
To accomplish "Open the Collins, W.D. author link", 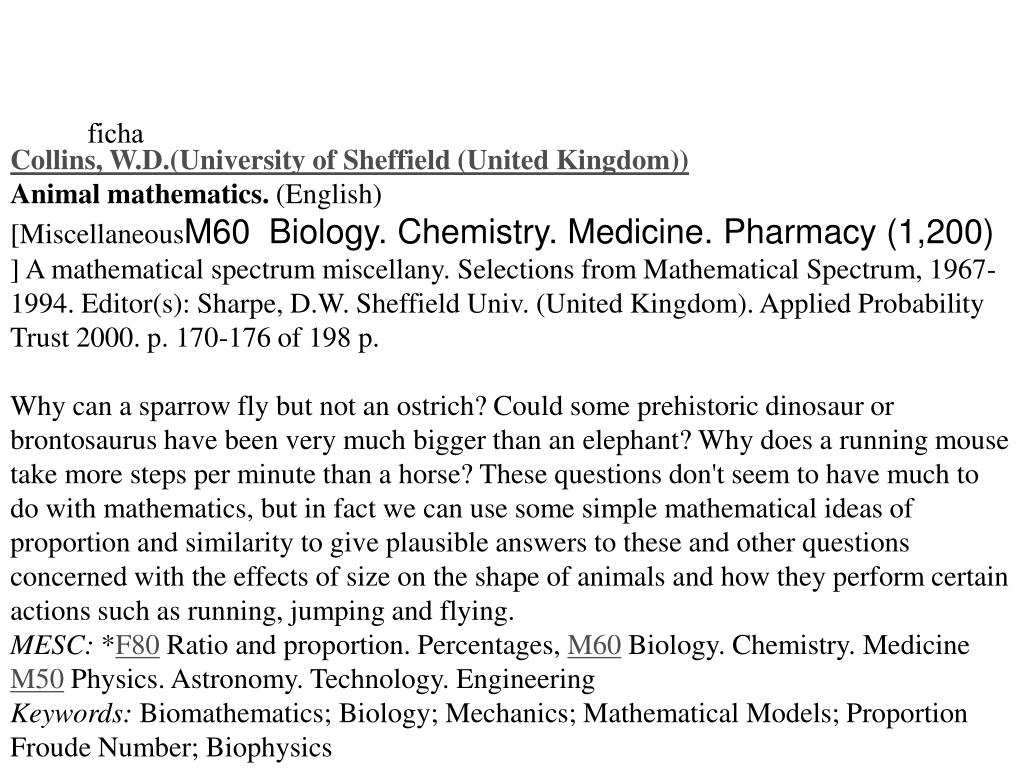I will coord(349,161).
